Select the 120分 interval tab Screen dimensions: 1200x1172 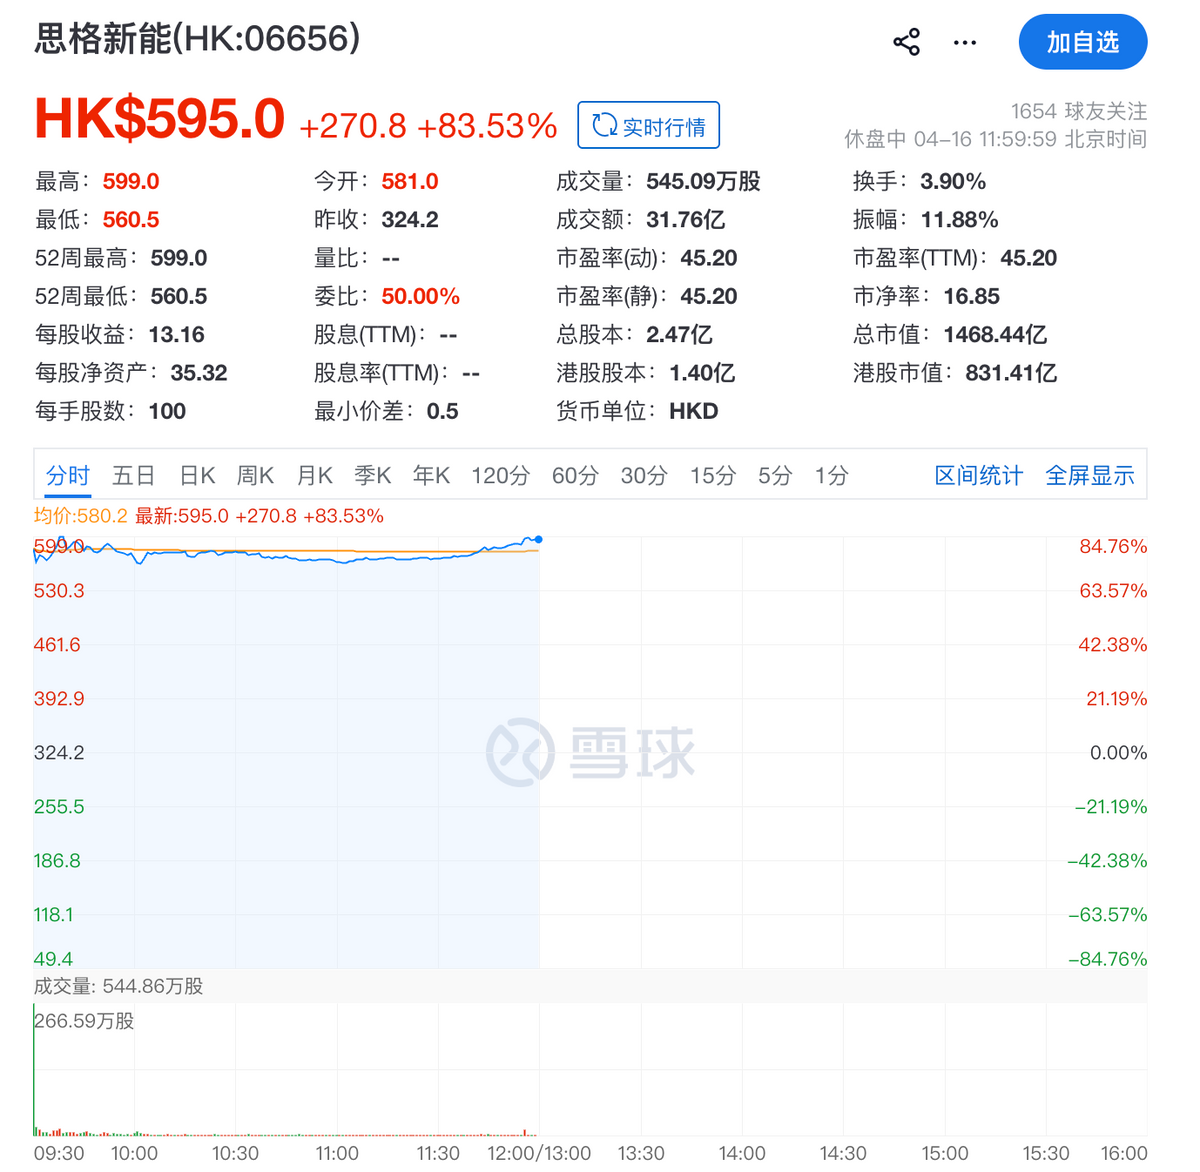500,475
